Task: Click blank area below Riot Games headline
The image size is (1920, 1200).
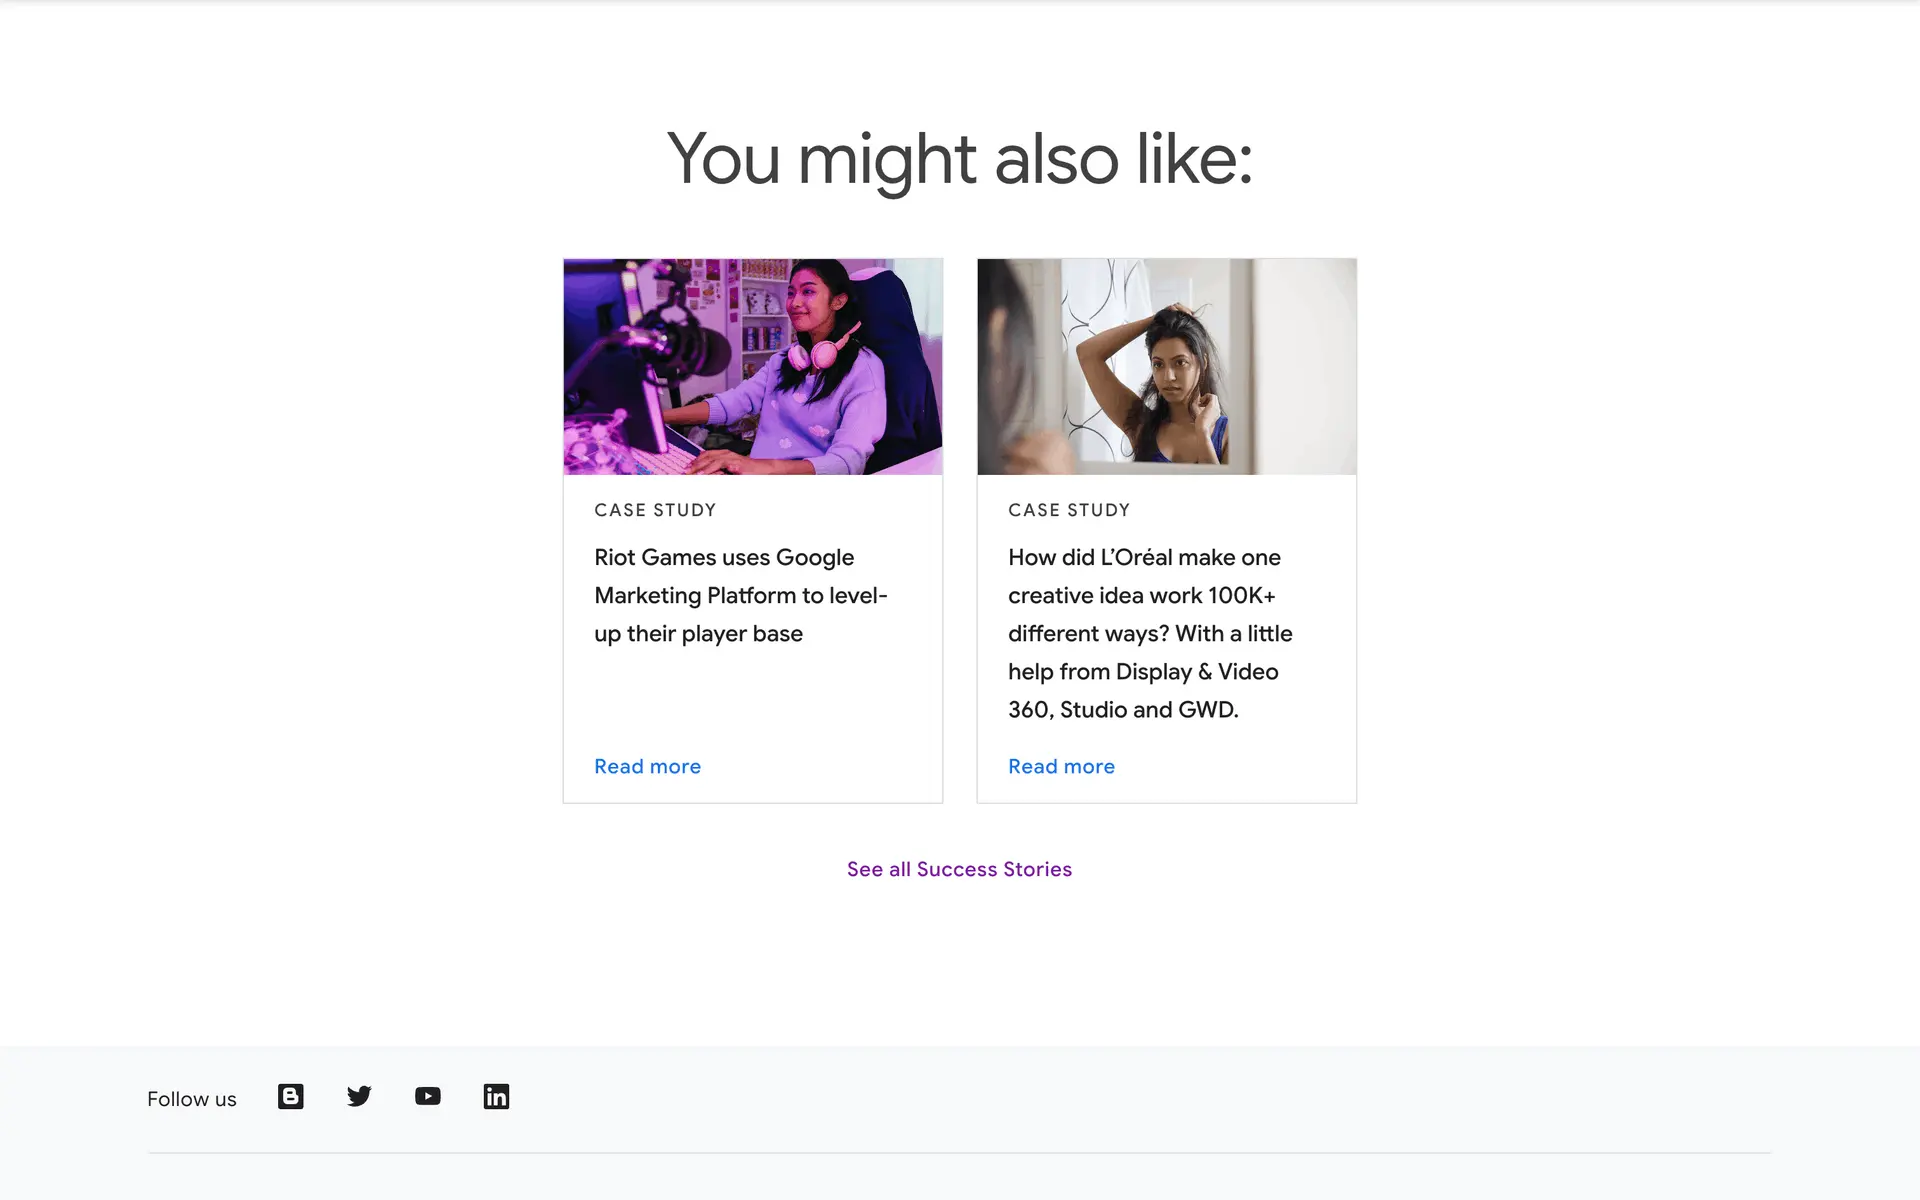Action: (x=752, y=700)
